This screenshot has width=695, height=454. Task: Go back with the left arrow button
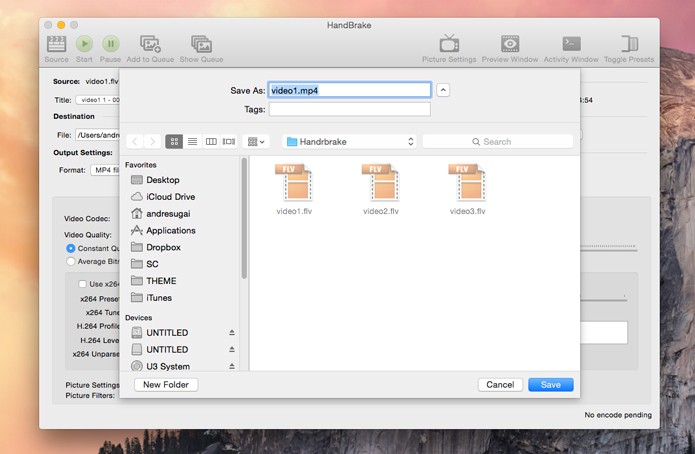click(x=135, y=141)
